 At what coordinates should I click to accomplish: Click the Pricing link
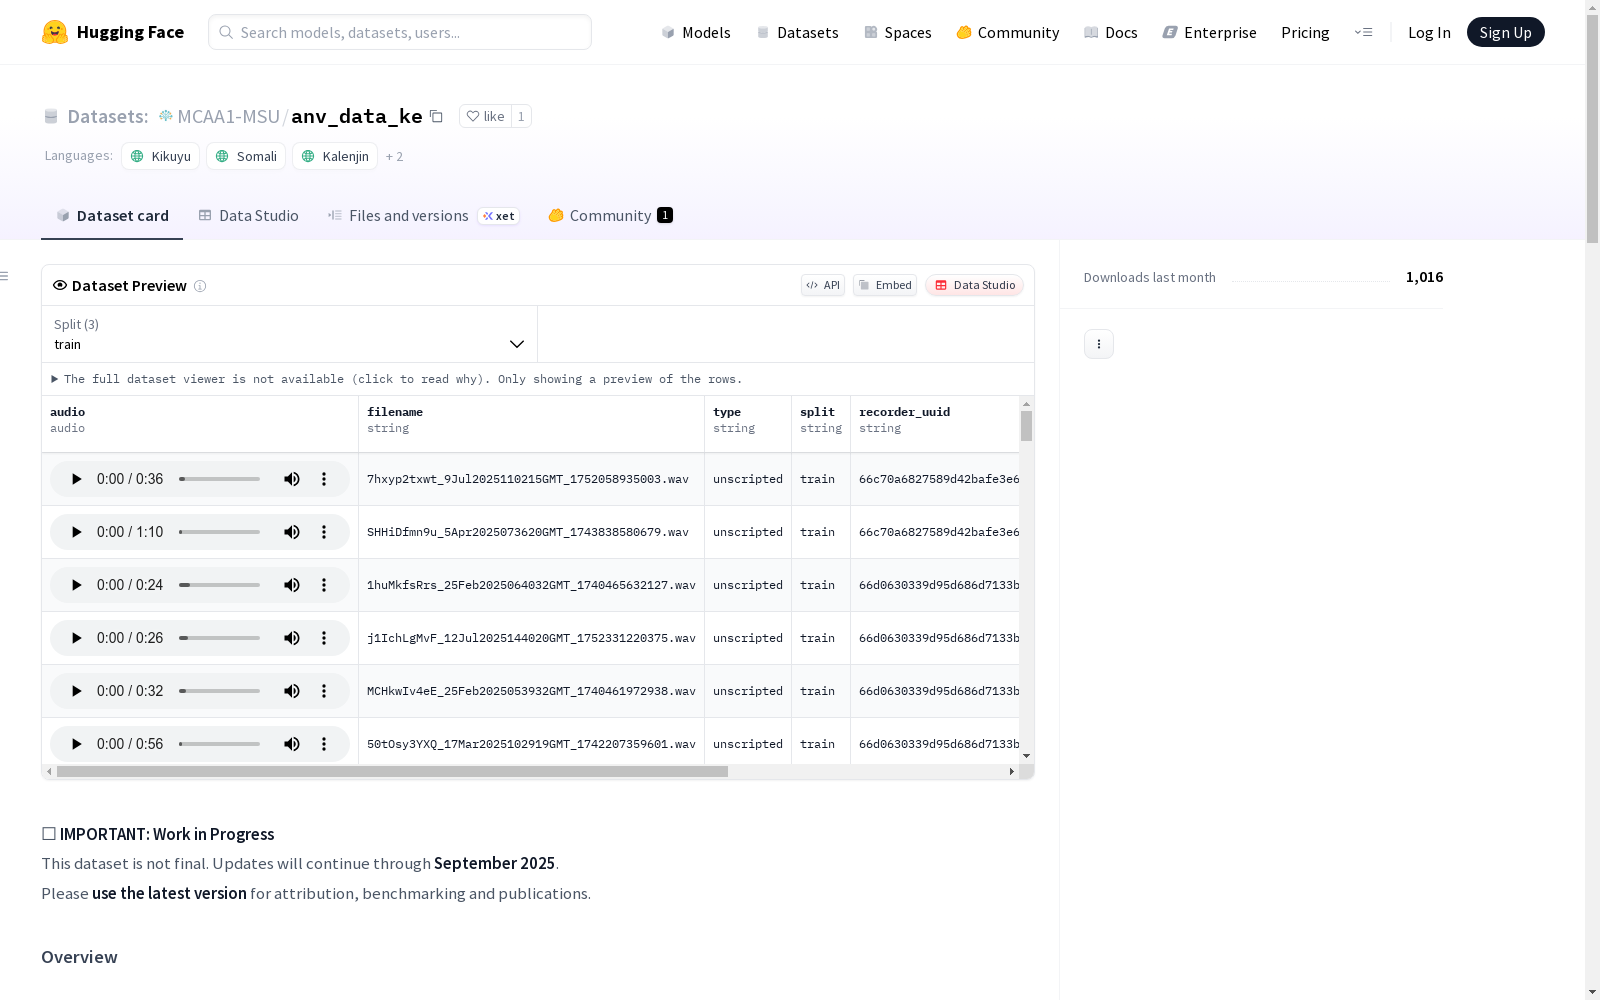(1305, 32)
